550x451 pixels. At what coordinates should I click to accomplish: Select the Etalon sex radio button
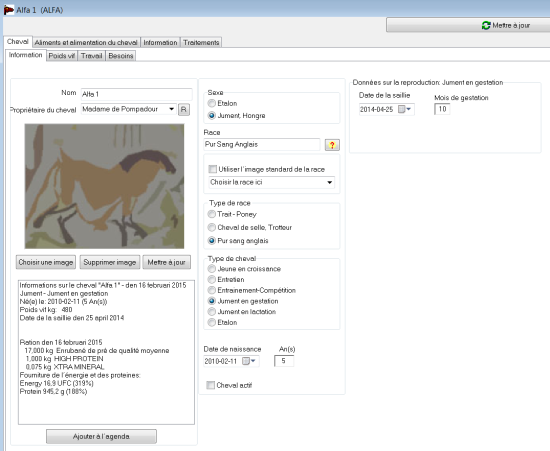(212, 103)
